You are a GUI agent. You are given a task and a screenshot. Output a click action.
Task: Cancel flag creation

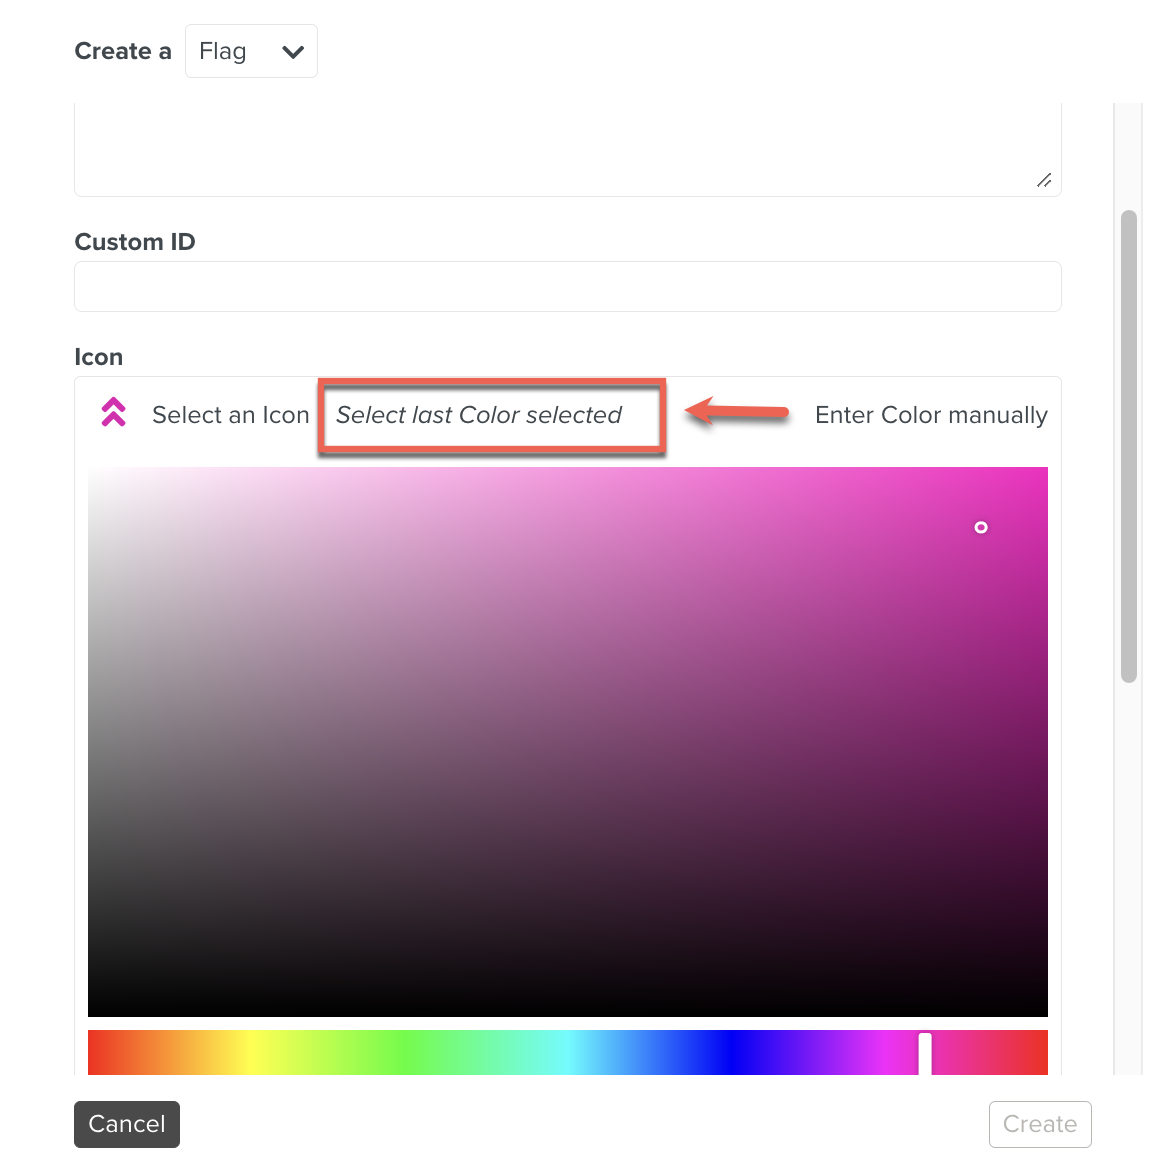click(126, 1124)
